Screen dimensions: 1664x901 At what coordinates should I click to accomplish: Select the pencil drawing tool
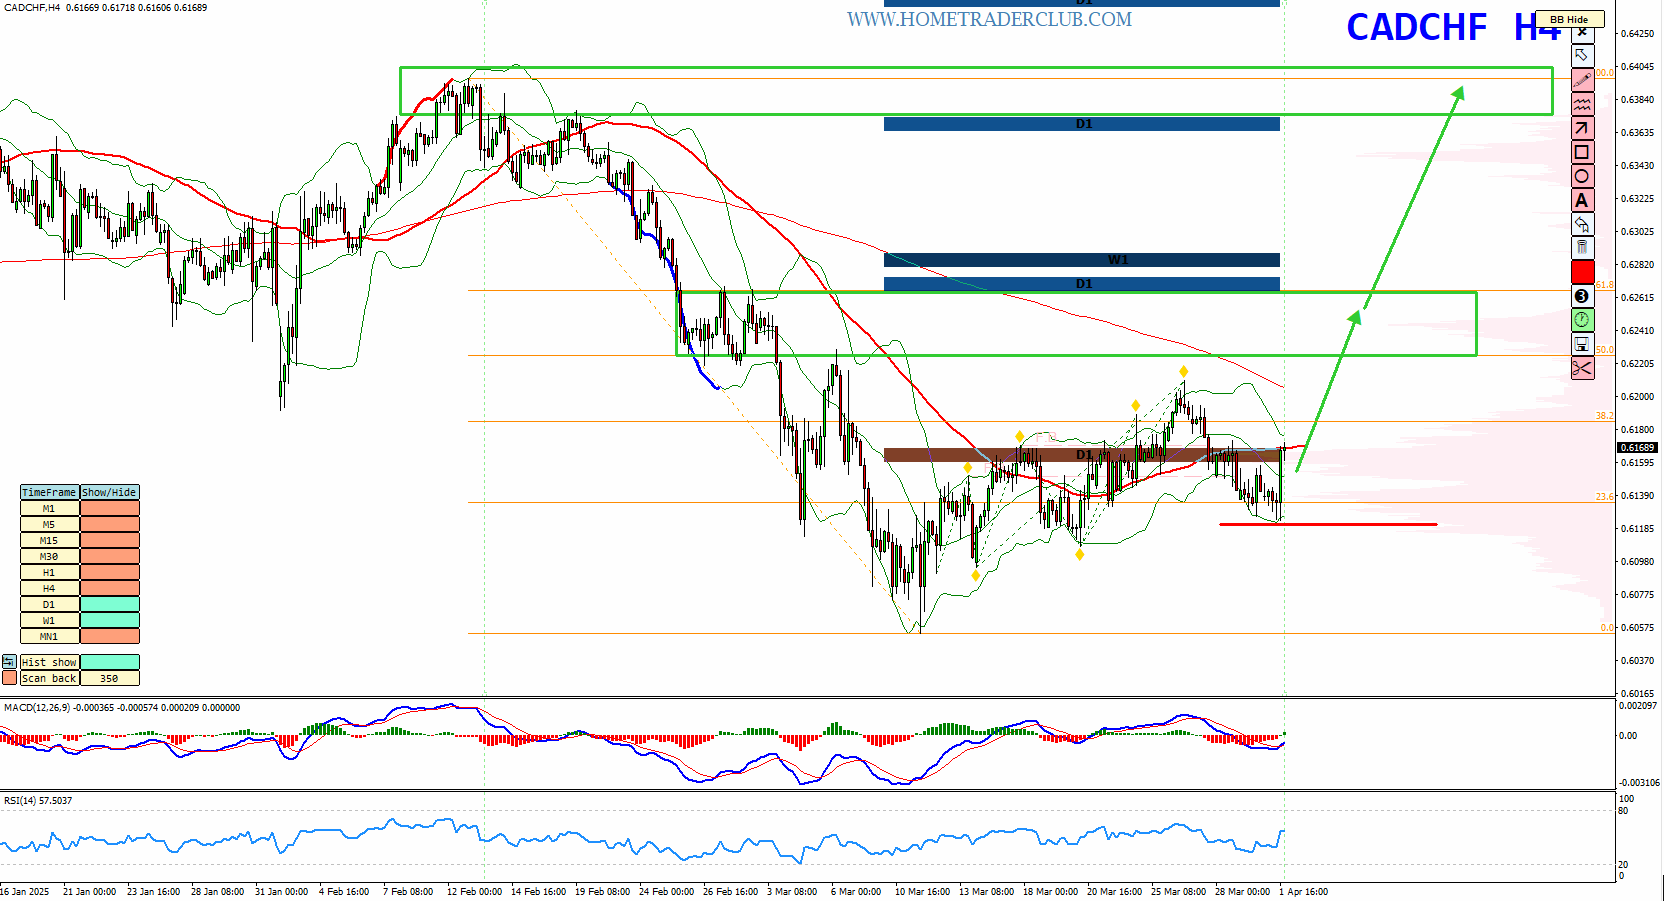tap(1582, 80)
